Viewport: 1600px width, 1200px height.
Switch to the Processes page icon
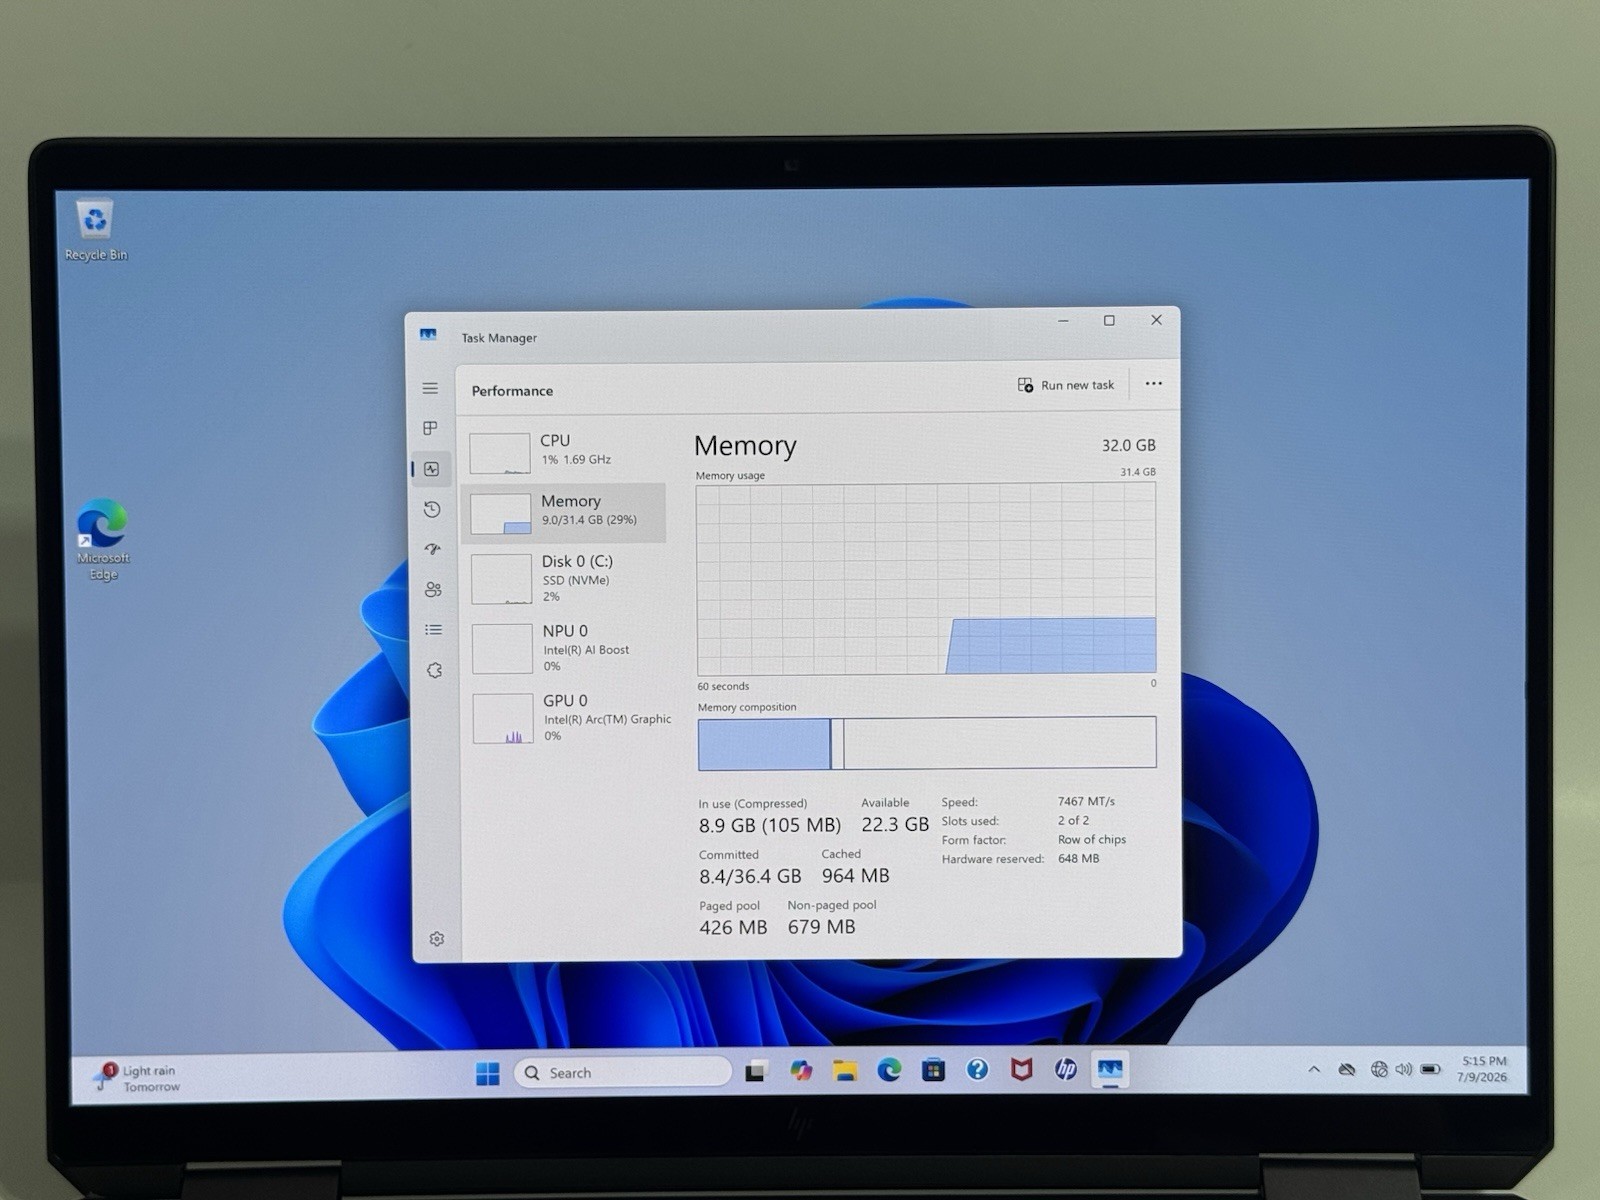430,428
